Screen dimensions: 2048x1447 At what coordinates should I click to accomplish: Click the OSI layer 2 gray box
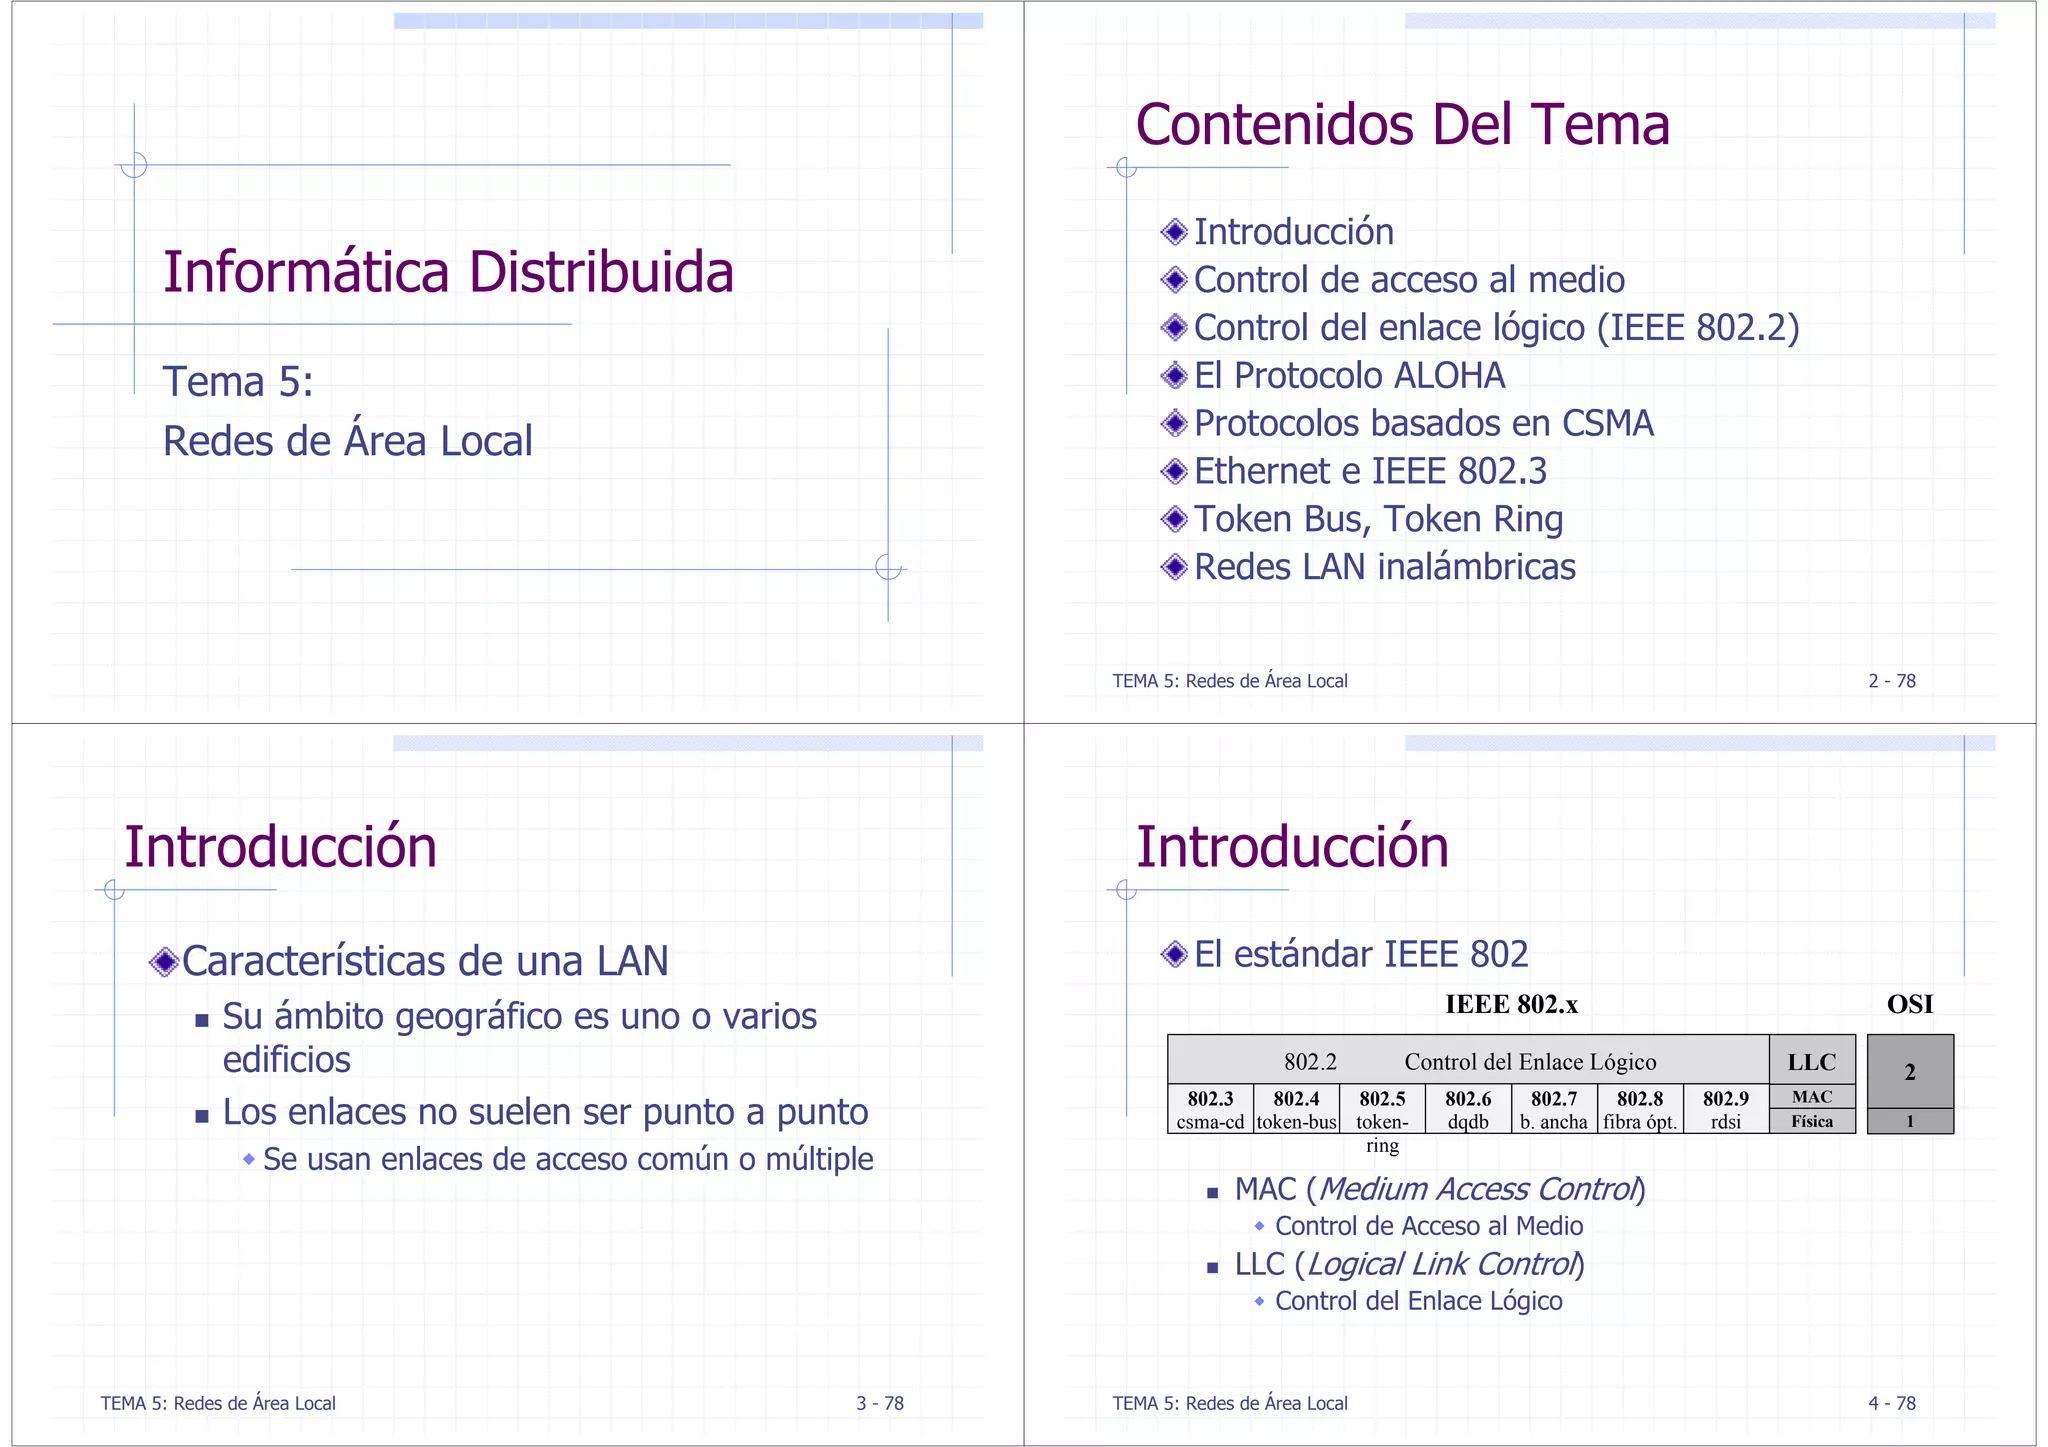tap(1909, 1072)
